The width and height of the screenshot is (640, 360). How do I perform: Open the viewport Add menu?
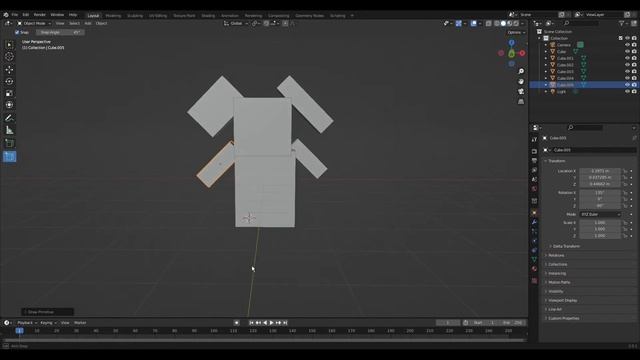pos(88,23)
